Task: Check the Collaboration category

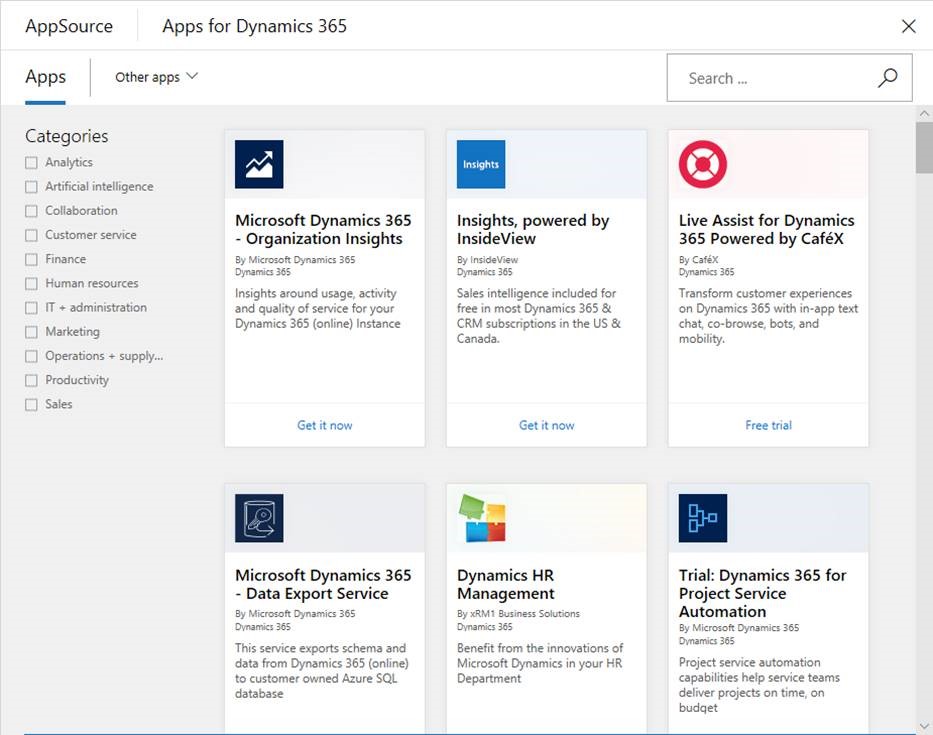Action: click(x=32, y=211)
